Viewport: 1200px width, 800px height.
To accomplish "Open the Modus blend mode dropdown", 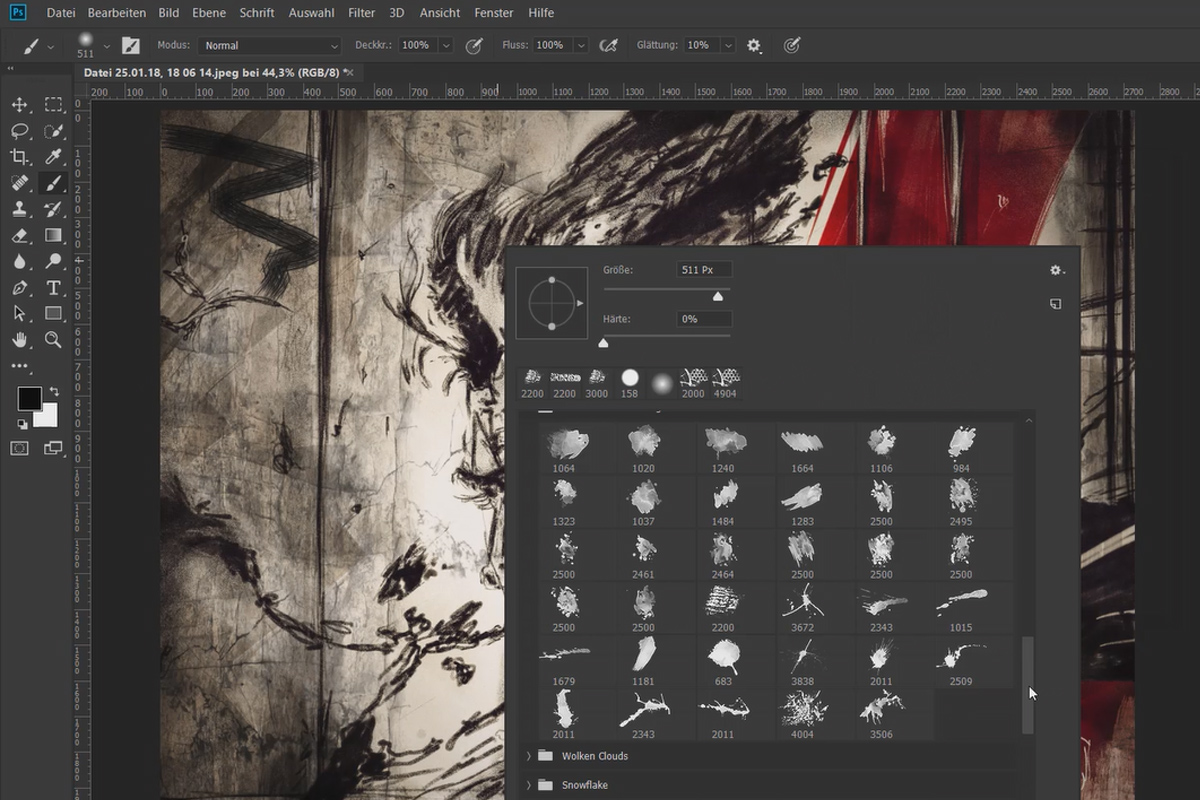I will (x=270, y=45).
